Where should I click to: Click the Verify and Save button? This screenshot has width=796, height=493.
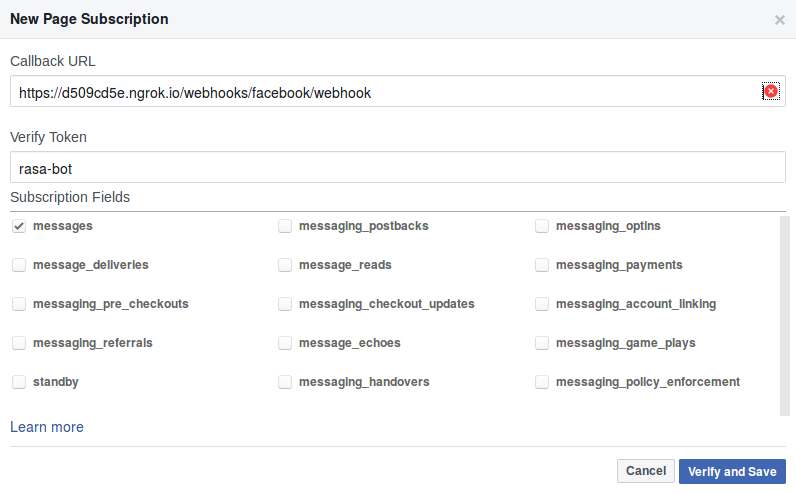click(x=732, y=471)
